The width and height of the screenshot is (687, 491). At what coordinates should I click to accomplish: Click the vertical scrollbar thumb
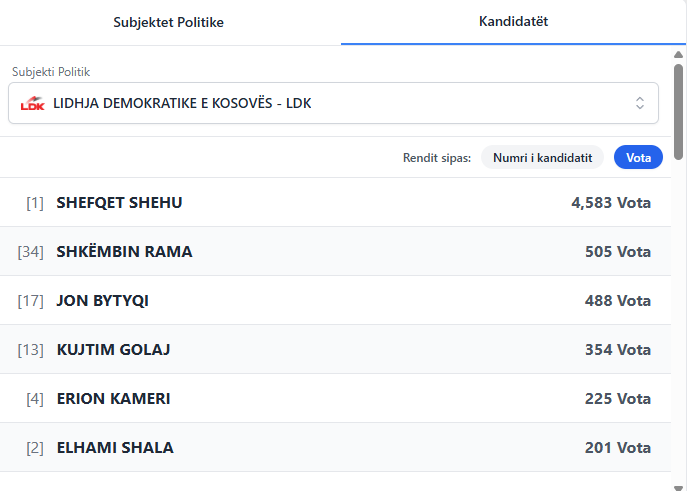[x=679, y=110]
